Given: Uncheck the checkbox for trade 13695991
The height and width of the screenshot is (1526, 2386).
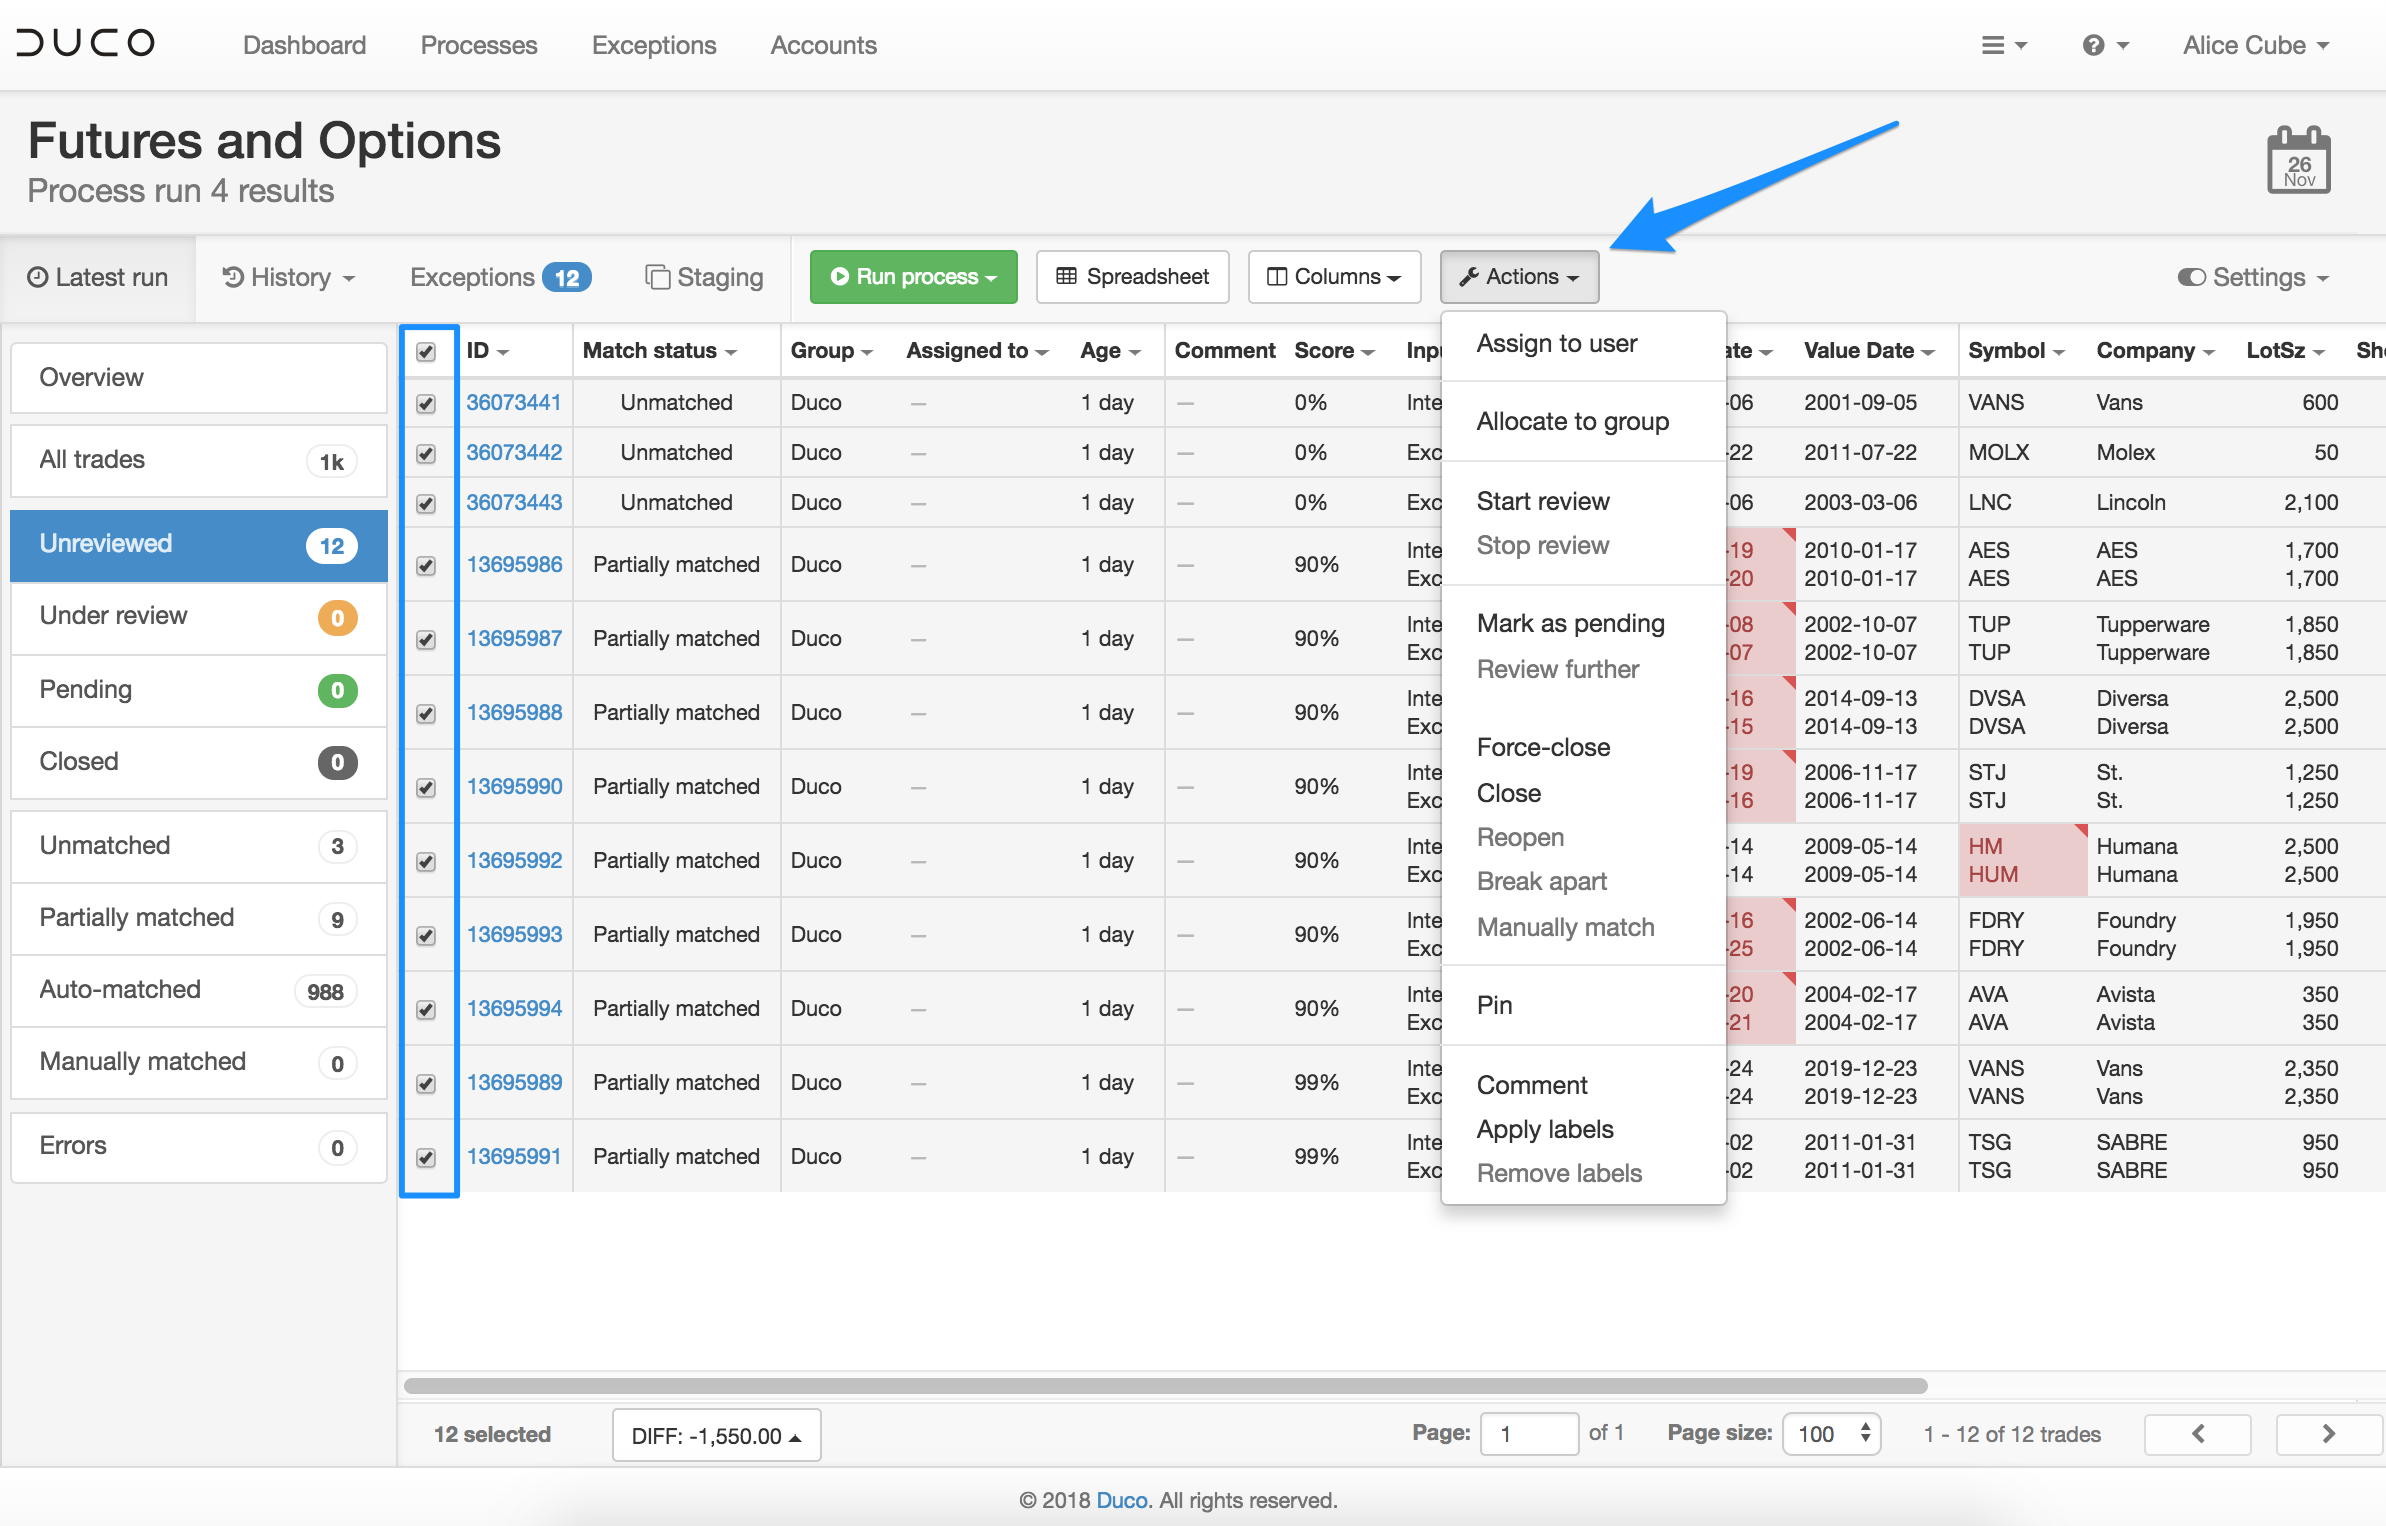Looking at the screenshot, I should pos(426,1158).
